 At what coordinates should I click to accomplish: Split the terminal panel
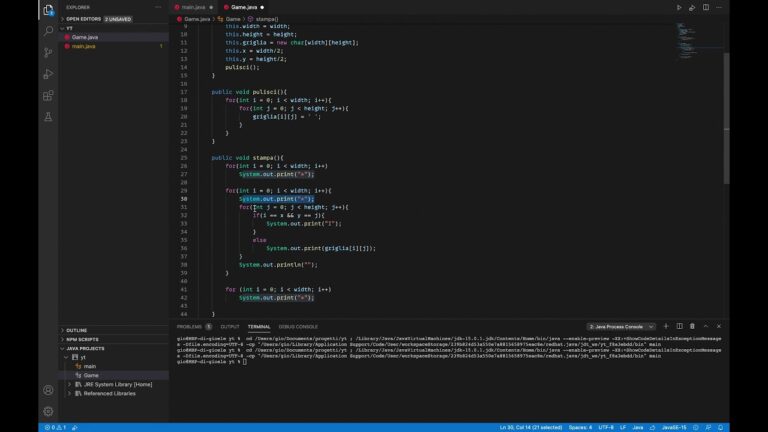click(679, 326)
